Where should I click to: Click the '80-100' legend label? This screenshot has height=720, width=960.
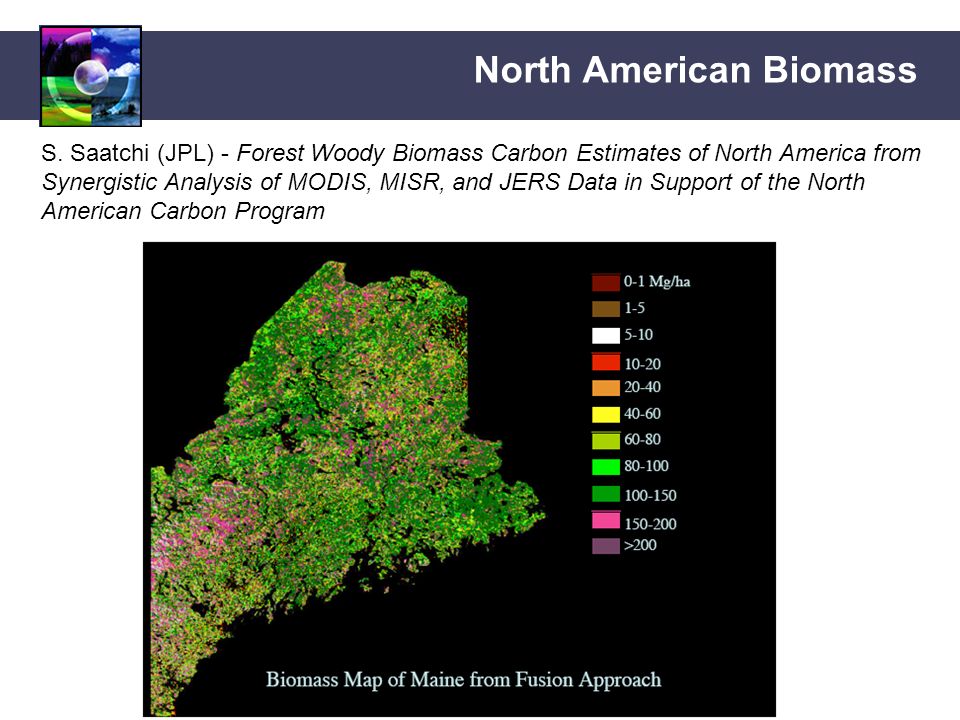point(647,466)
